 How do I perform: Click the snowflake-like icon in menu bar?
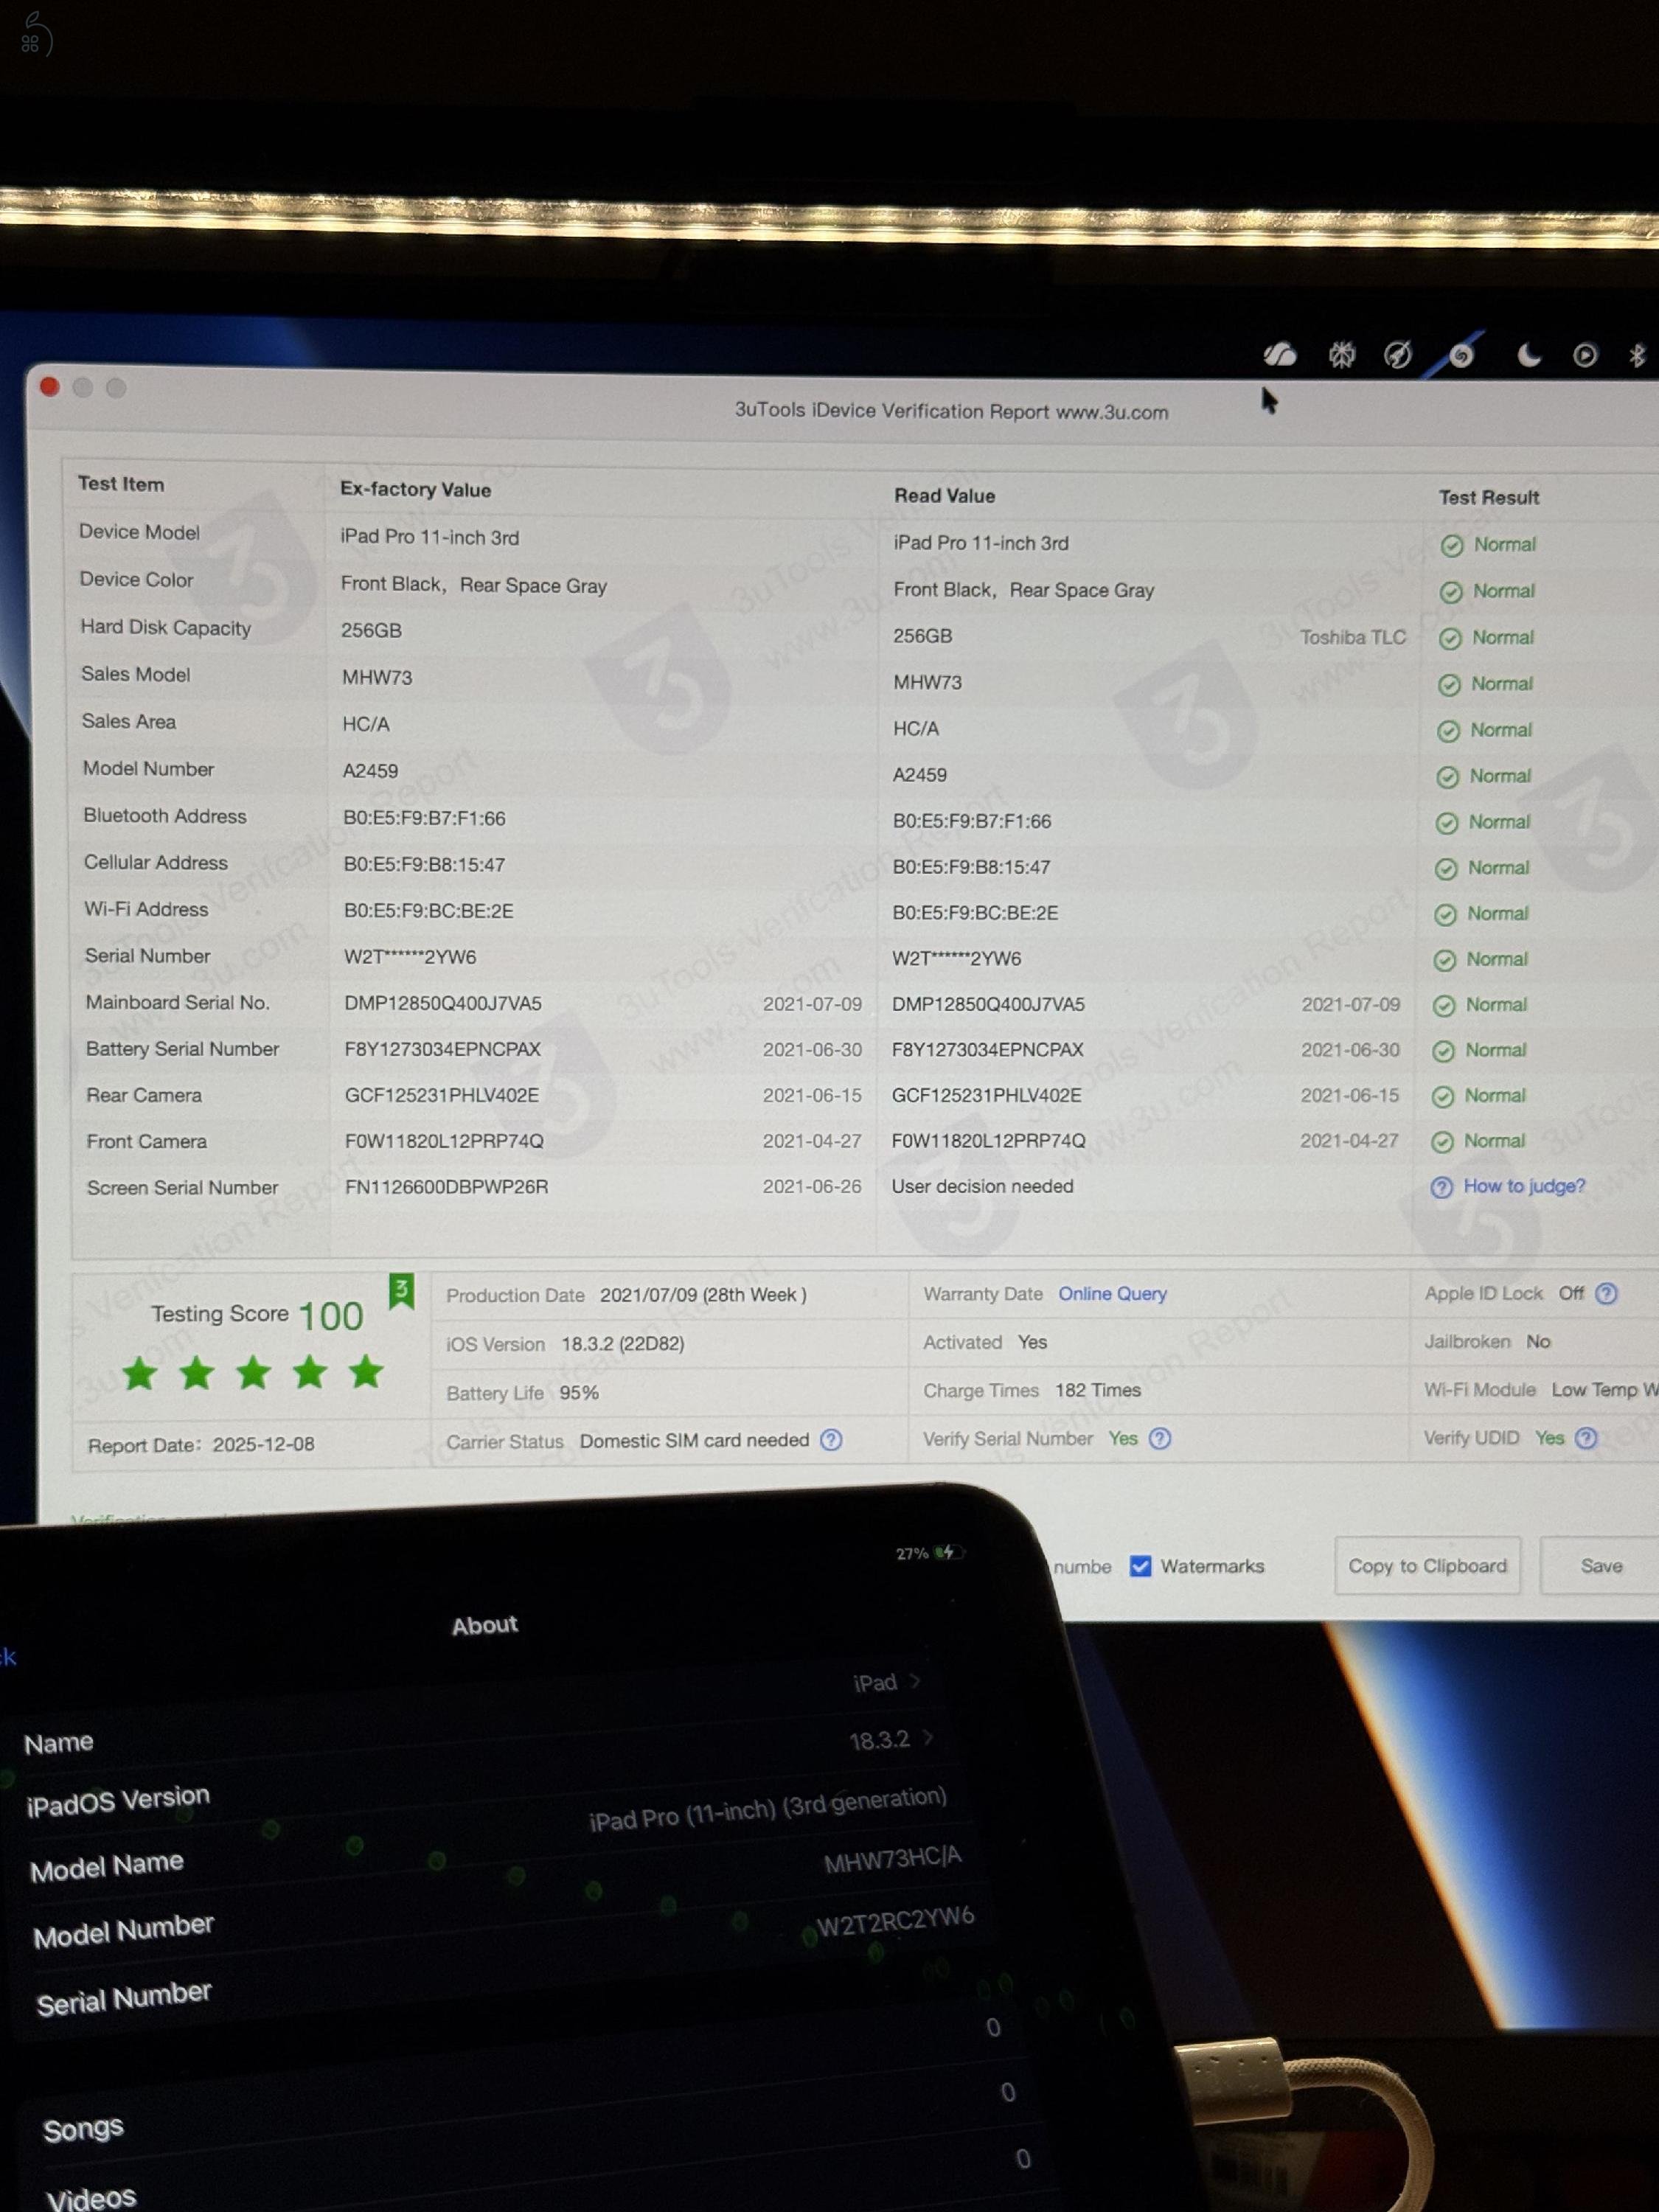[1341, 354]
